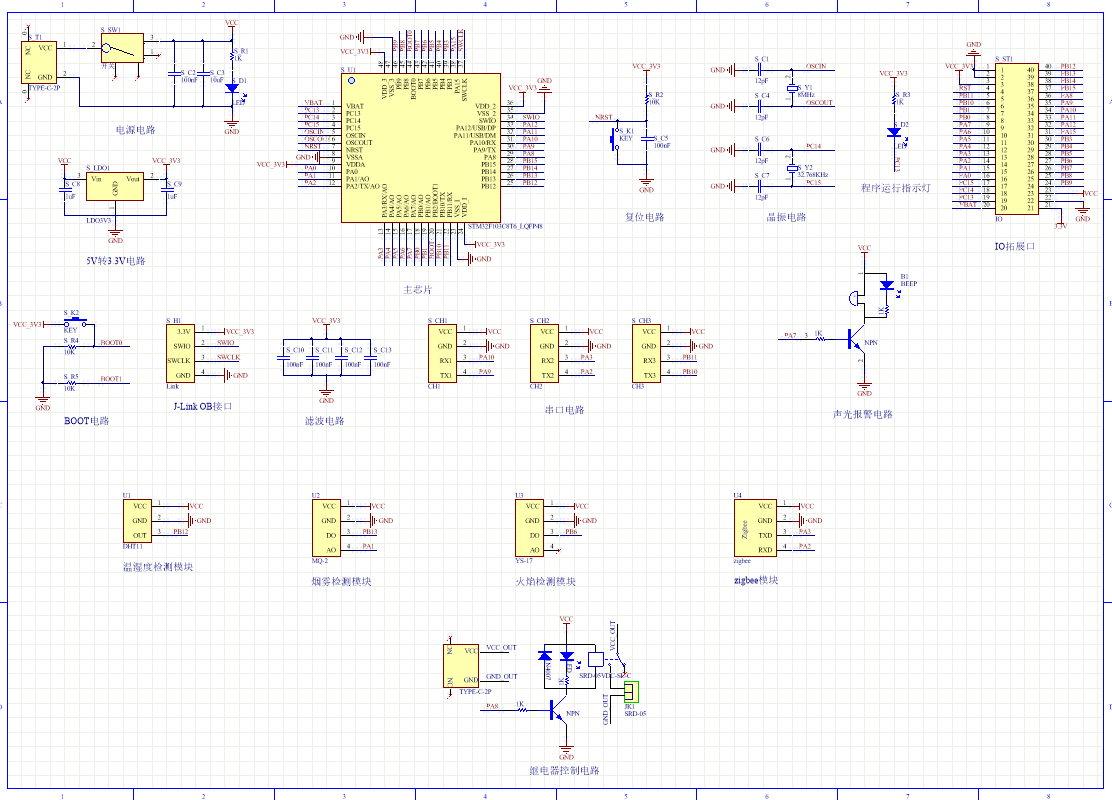Click the S_SW1 power switch symbol

coord(122,48)
